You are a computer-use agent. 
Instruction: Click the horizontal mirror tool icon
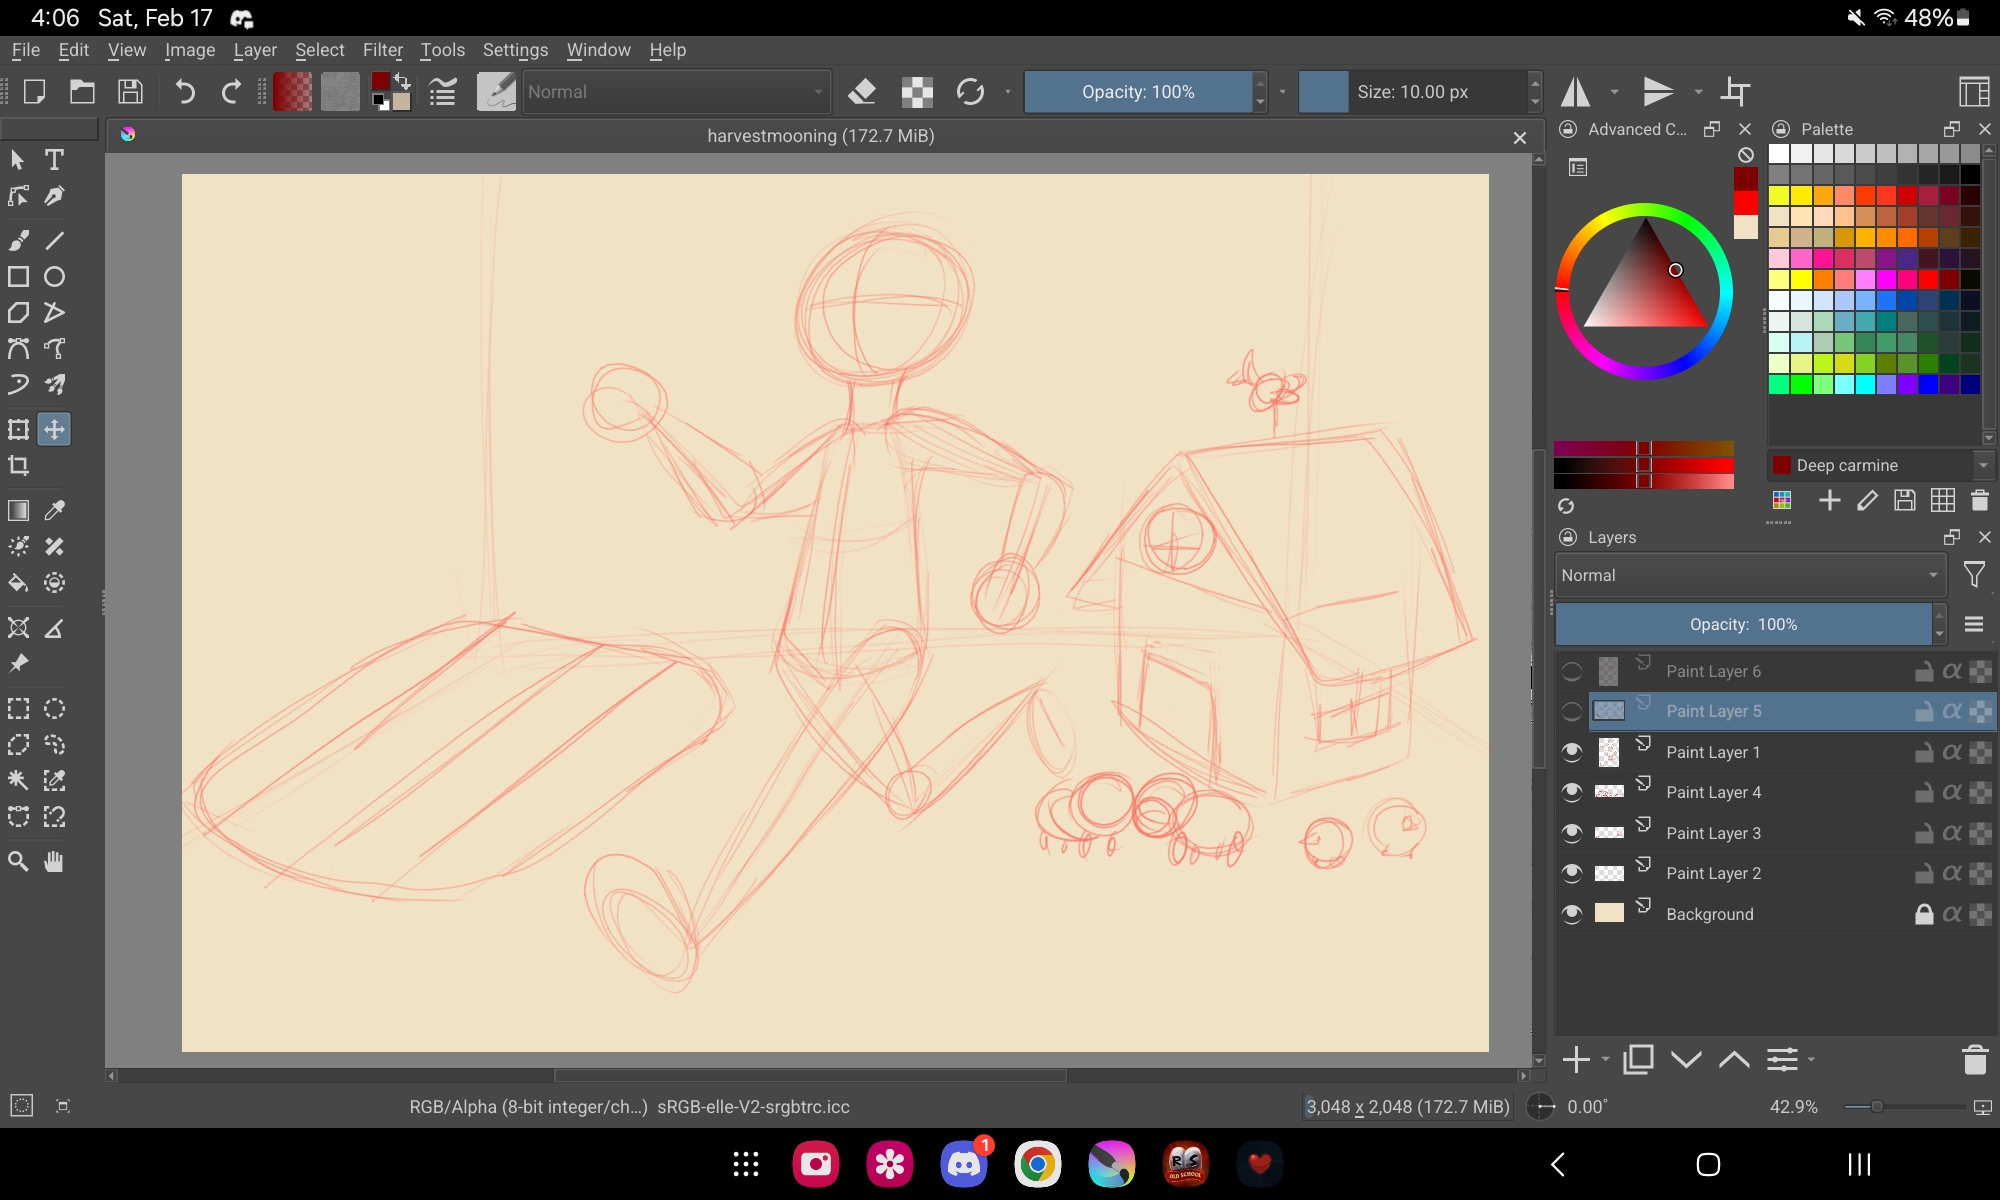point(1576,92)
